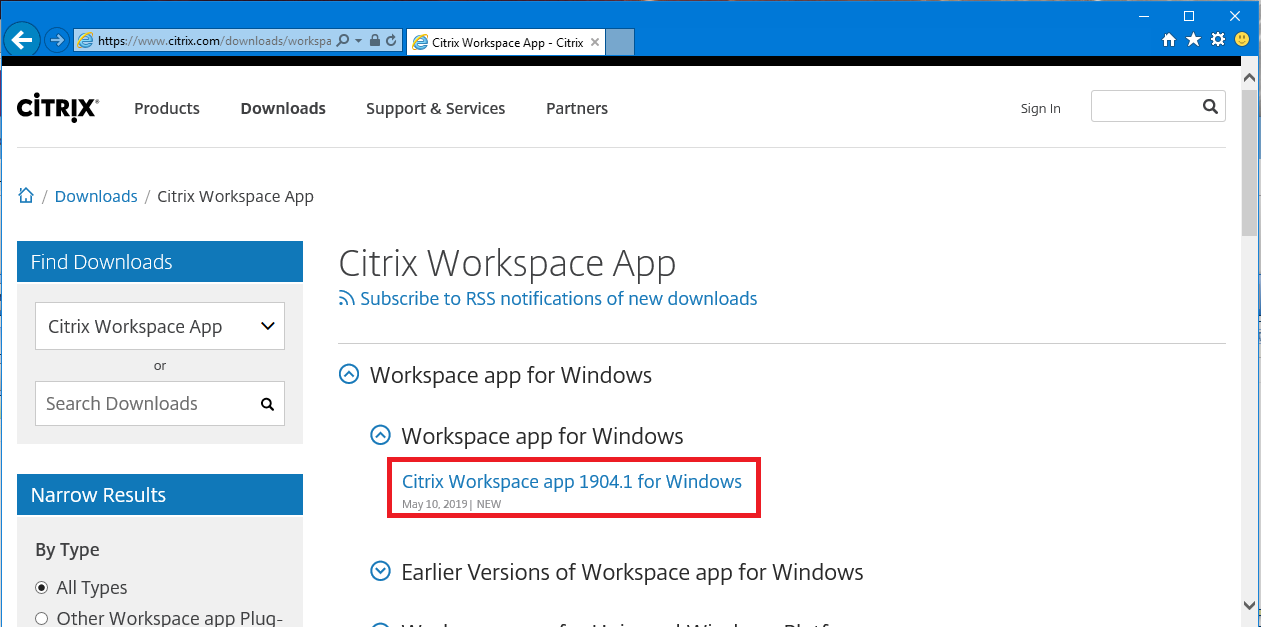The width and height of the screenshot is (1261, 627).
Task: Click the vertical scrollbar down arrow
Action: 1249,604
